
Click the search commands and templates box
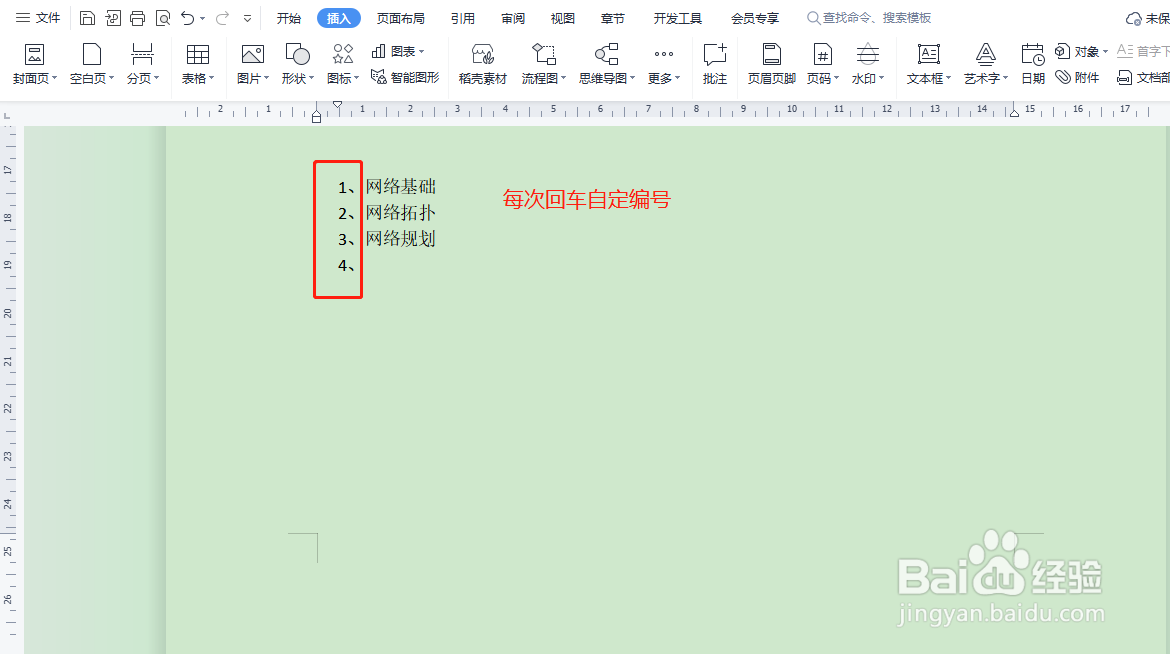tap(869, 18)
